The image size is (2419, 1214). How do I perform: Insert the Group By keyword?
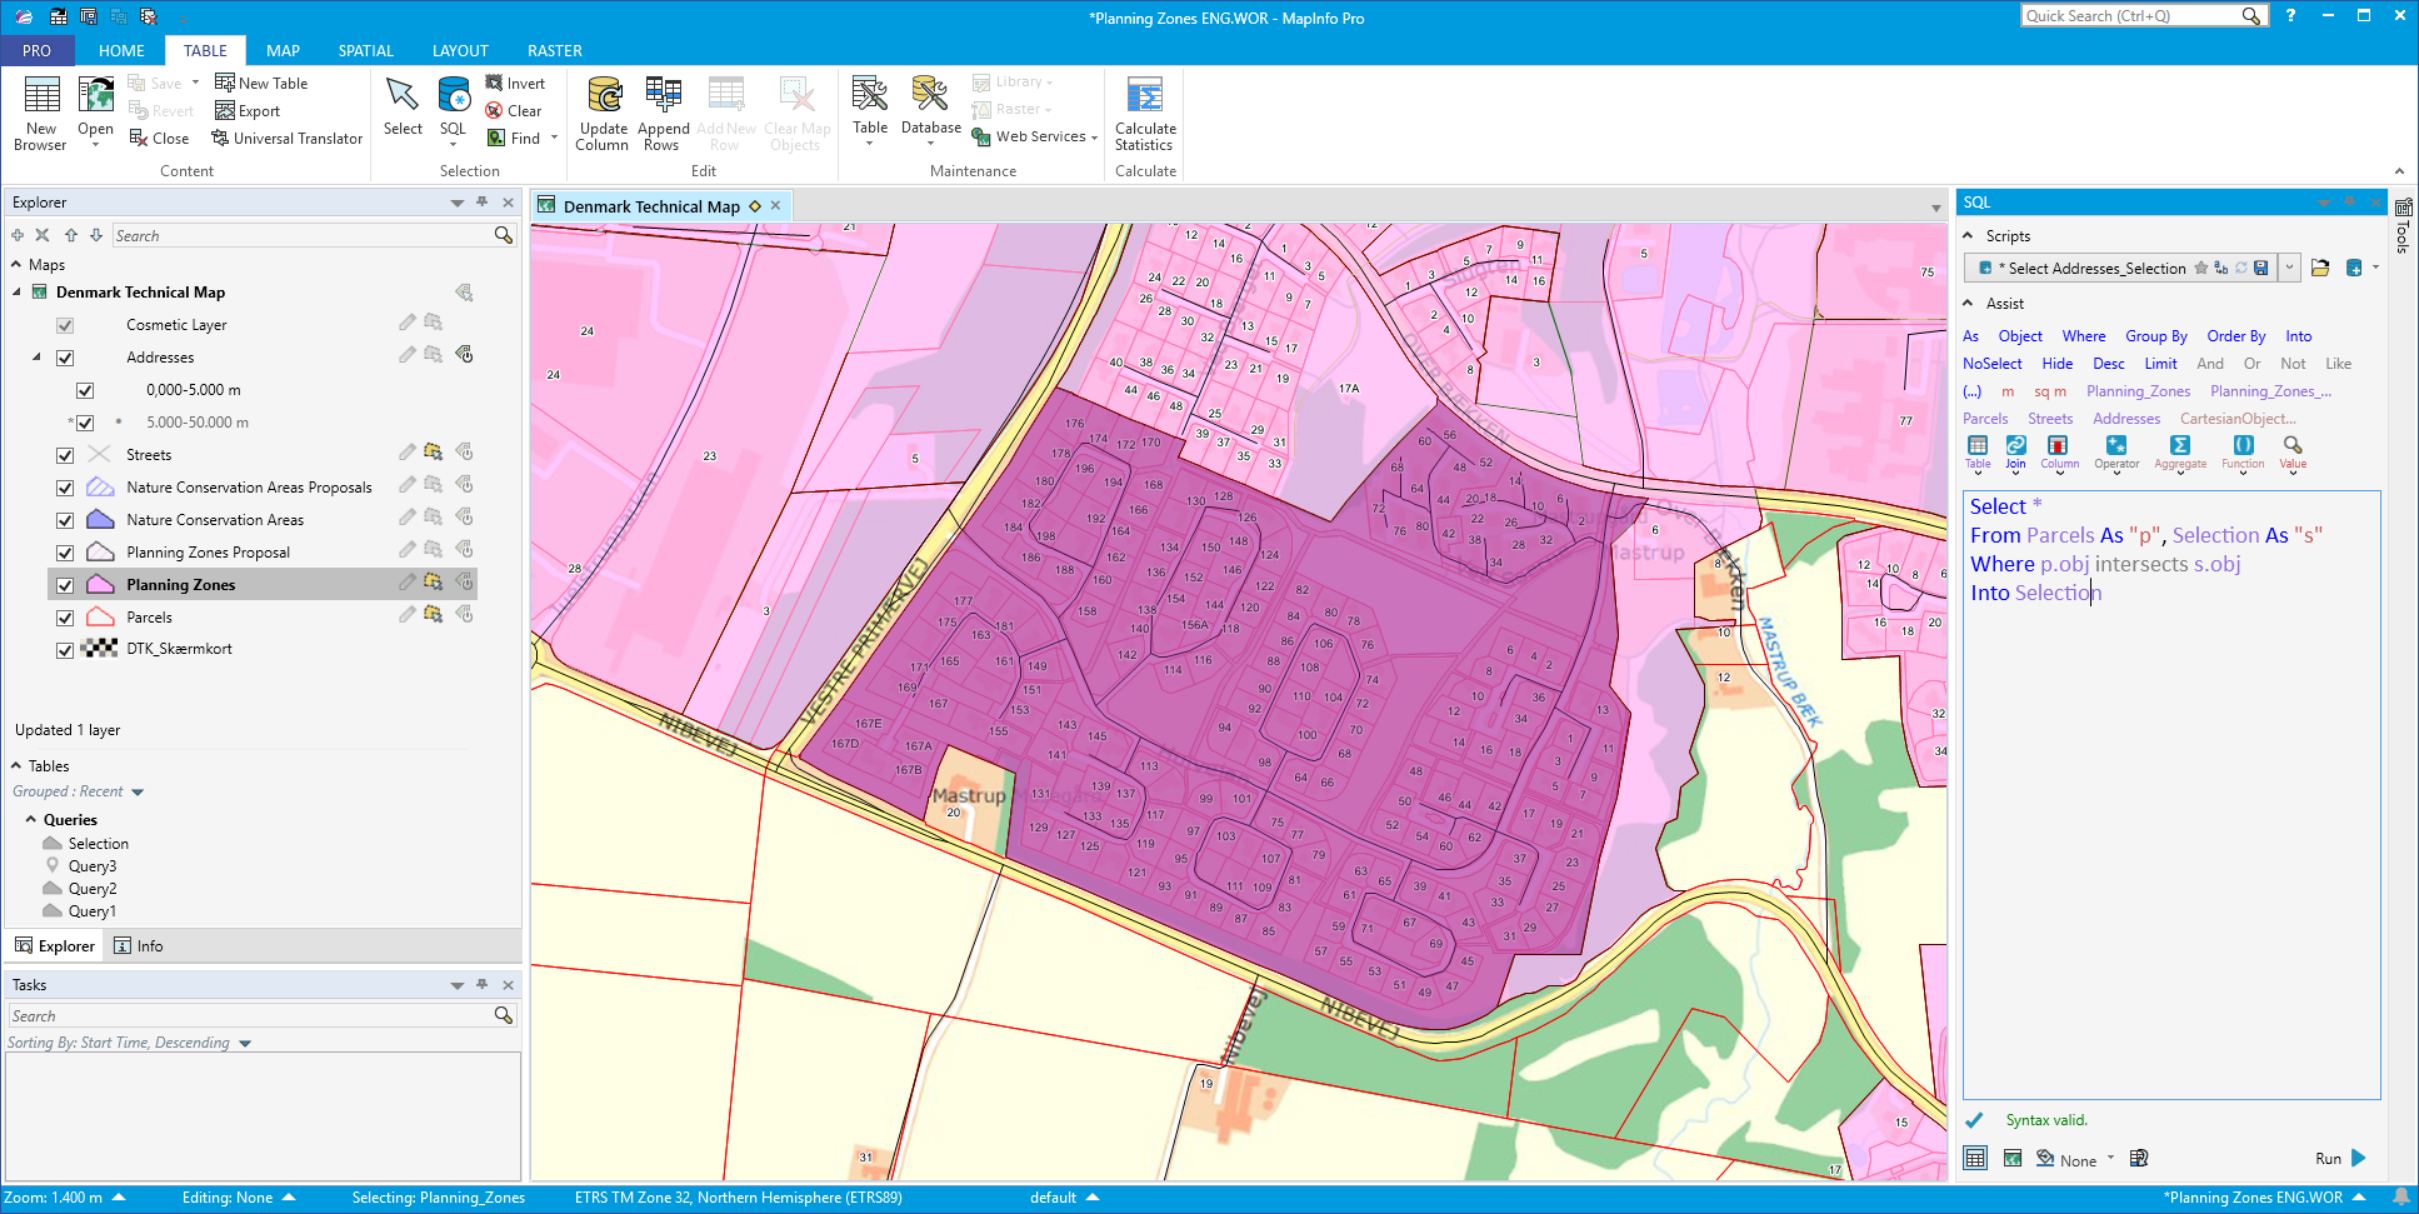[2155, 336]
